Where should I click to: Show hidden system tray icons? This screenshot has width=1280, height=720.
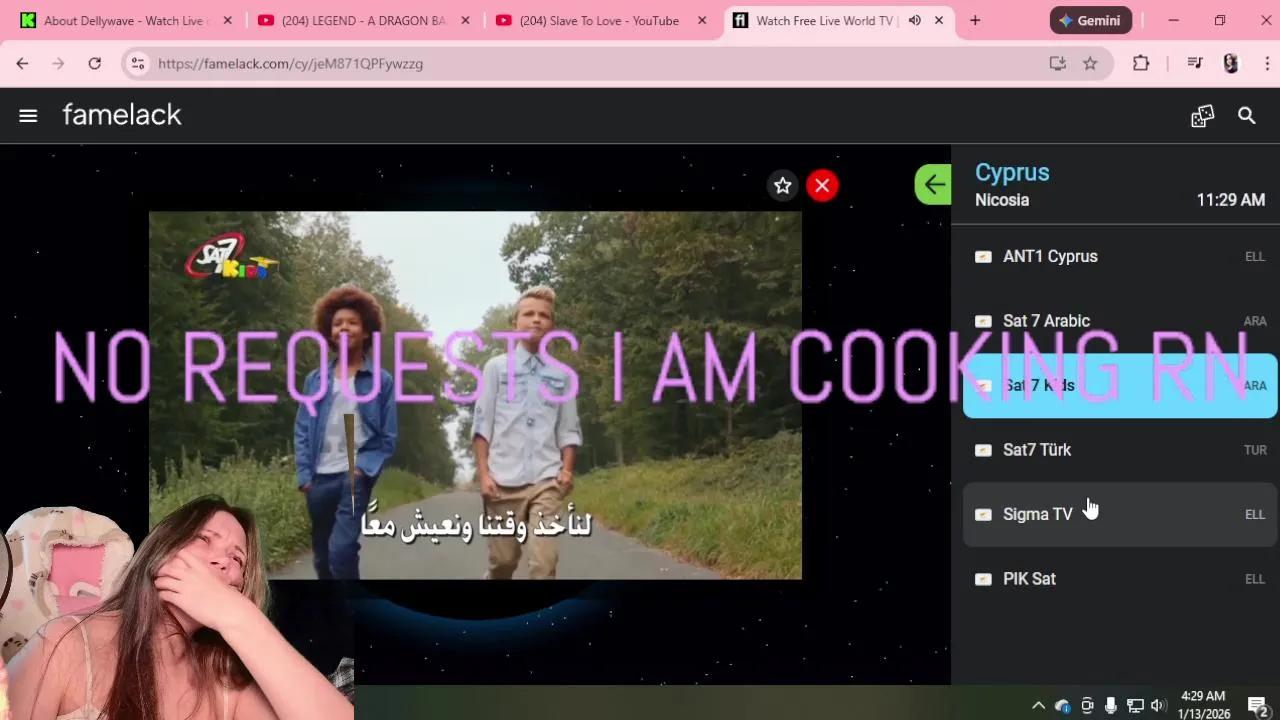1038,705
